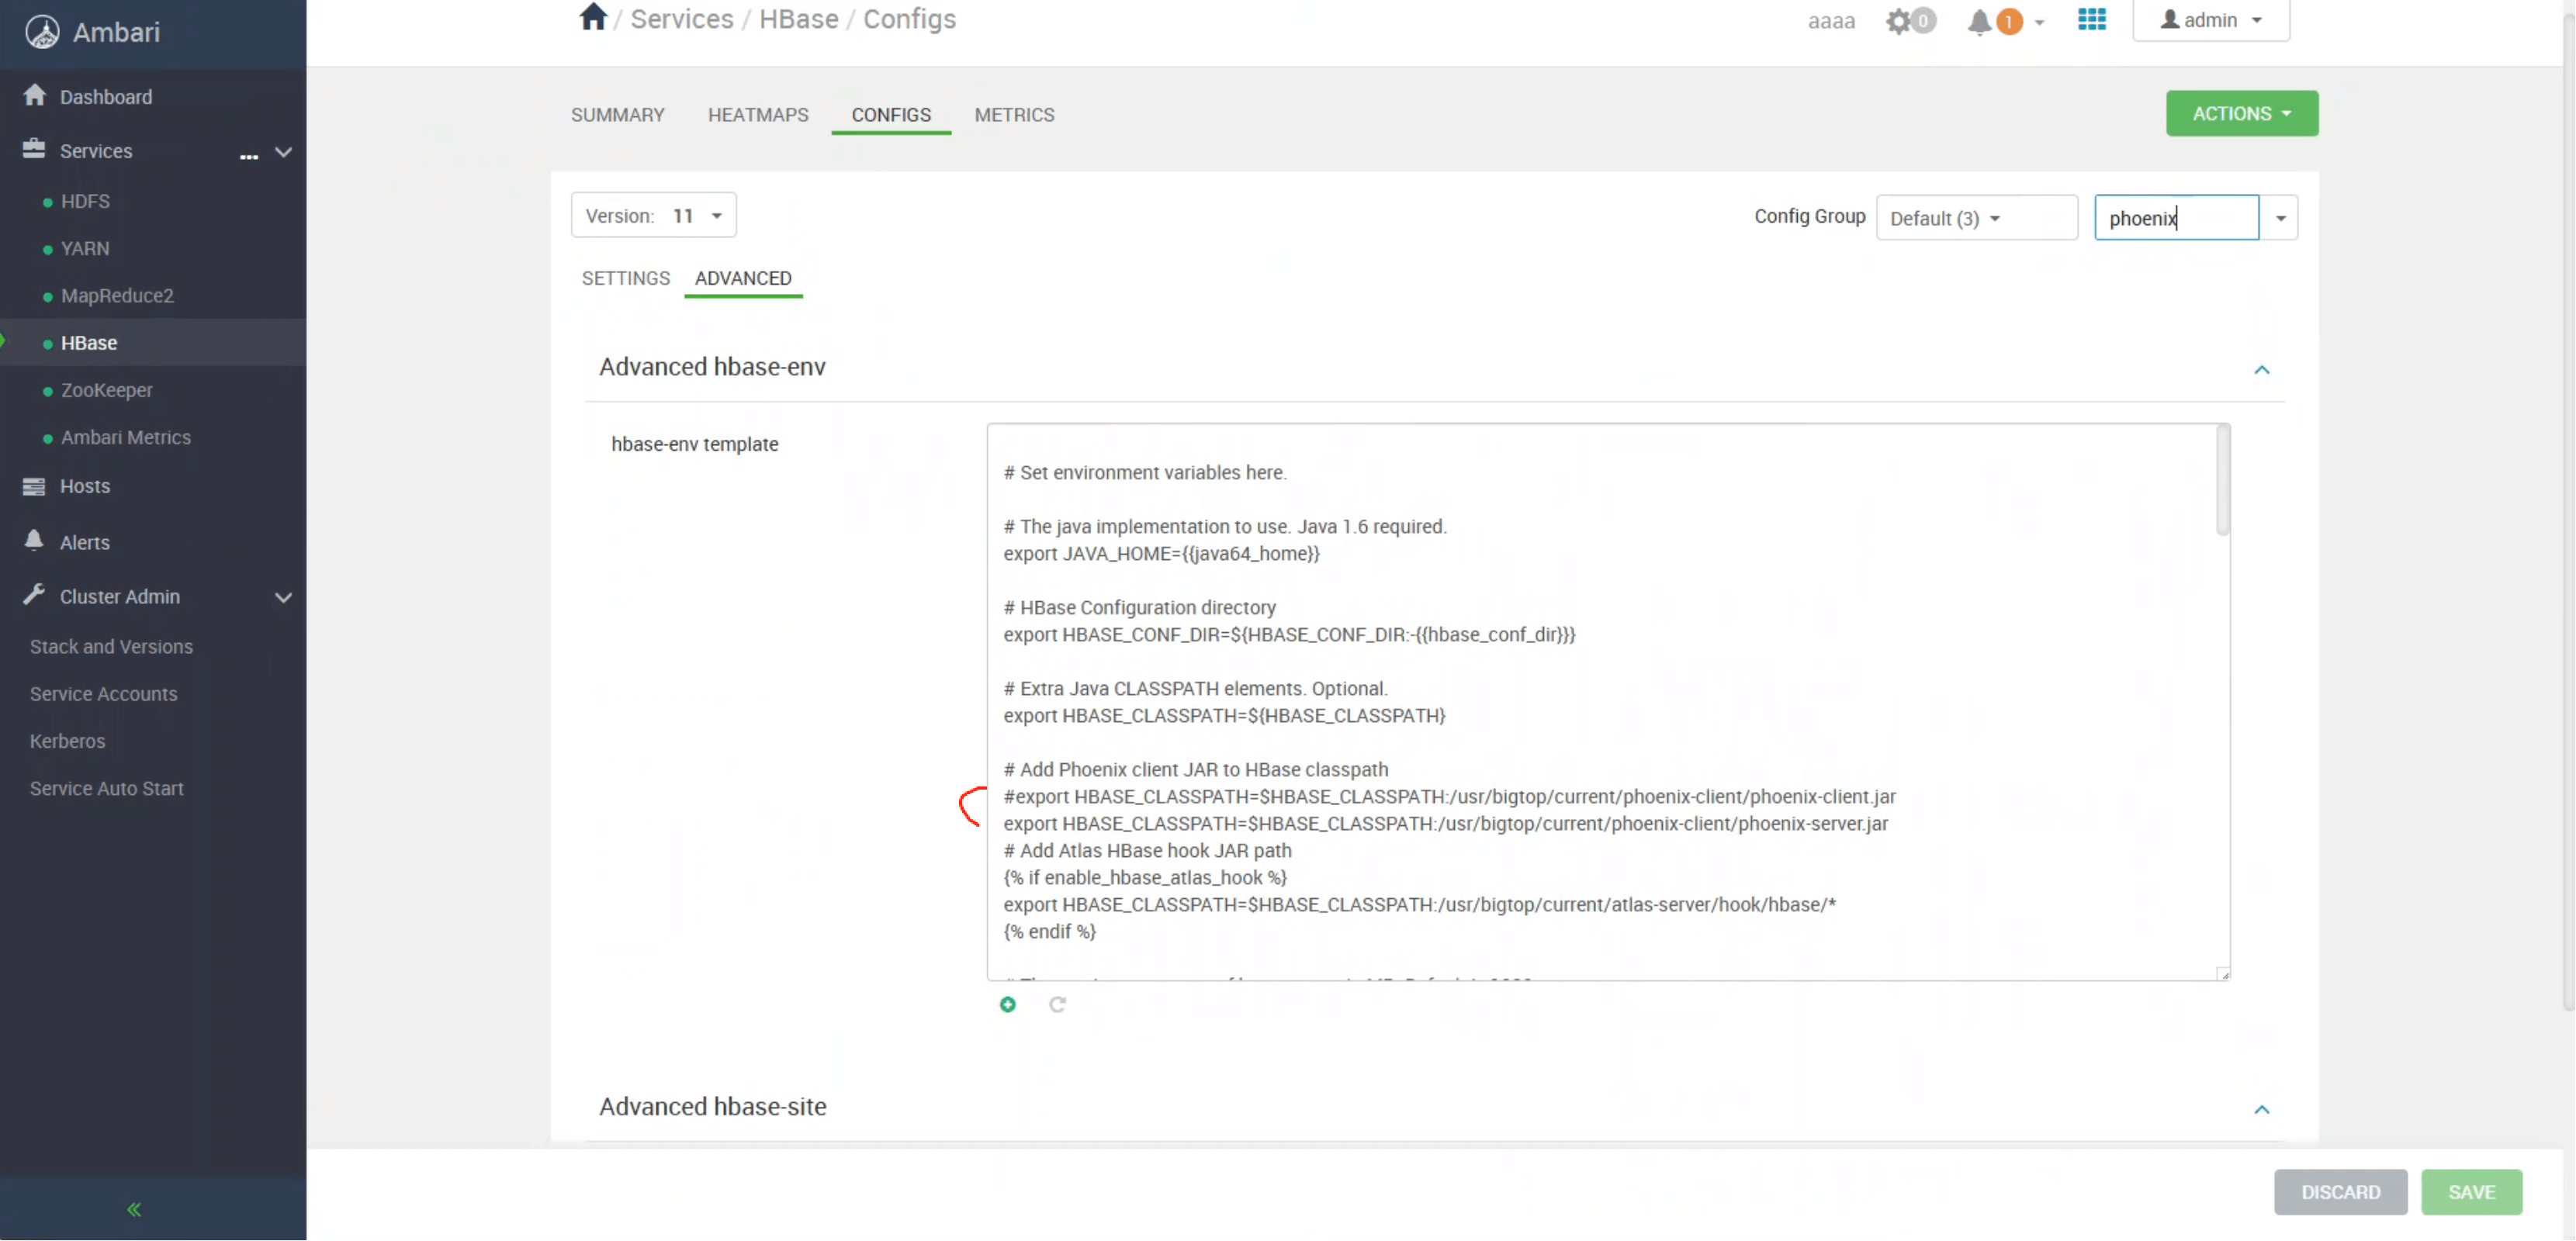
Task: Click the Dashboard house icon in sidebar
Action: (34, 95)
